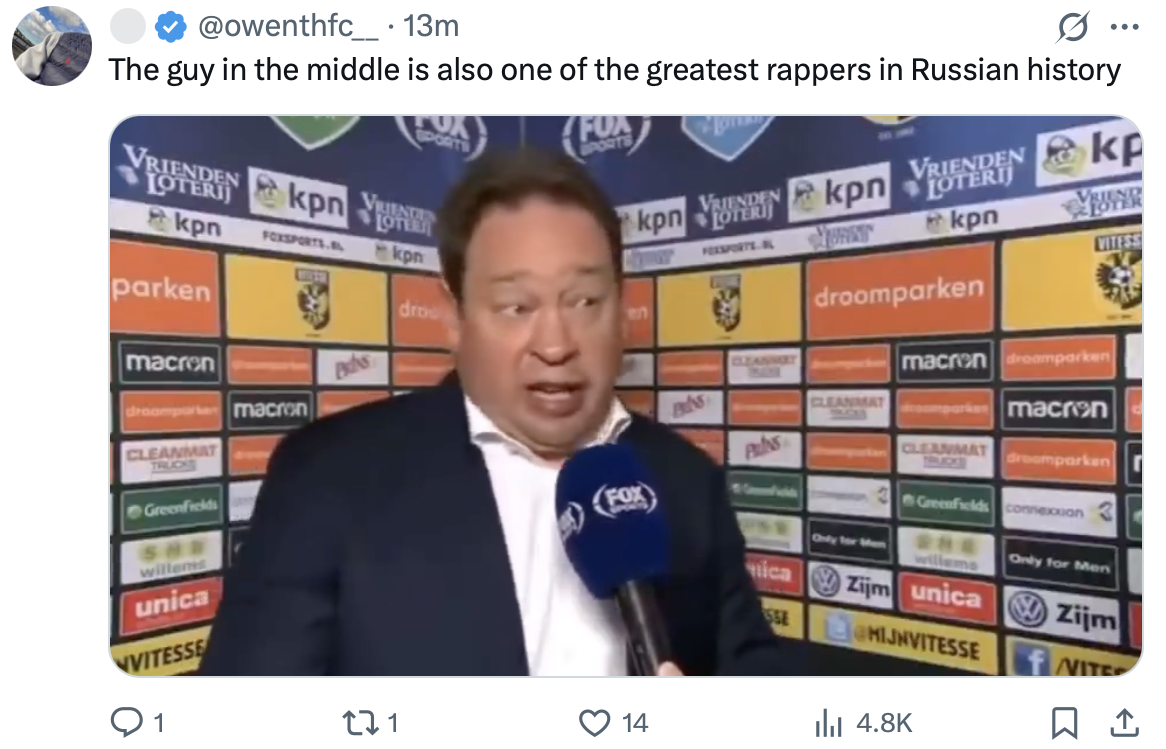Open the reply icon
This screenshot has height=749, width=1166.
pos(126,721)
